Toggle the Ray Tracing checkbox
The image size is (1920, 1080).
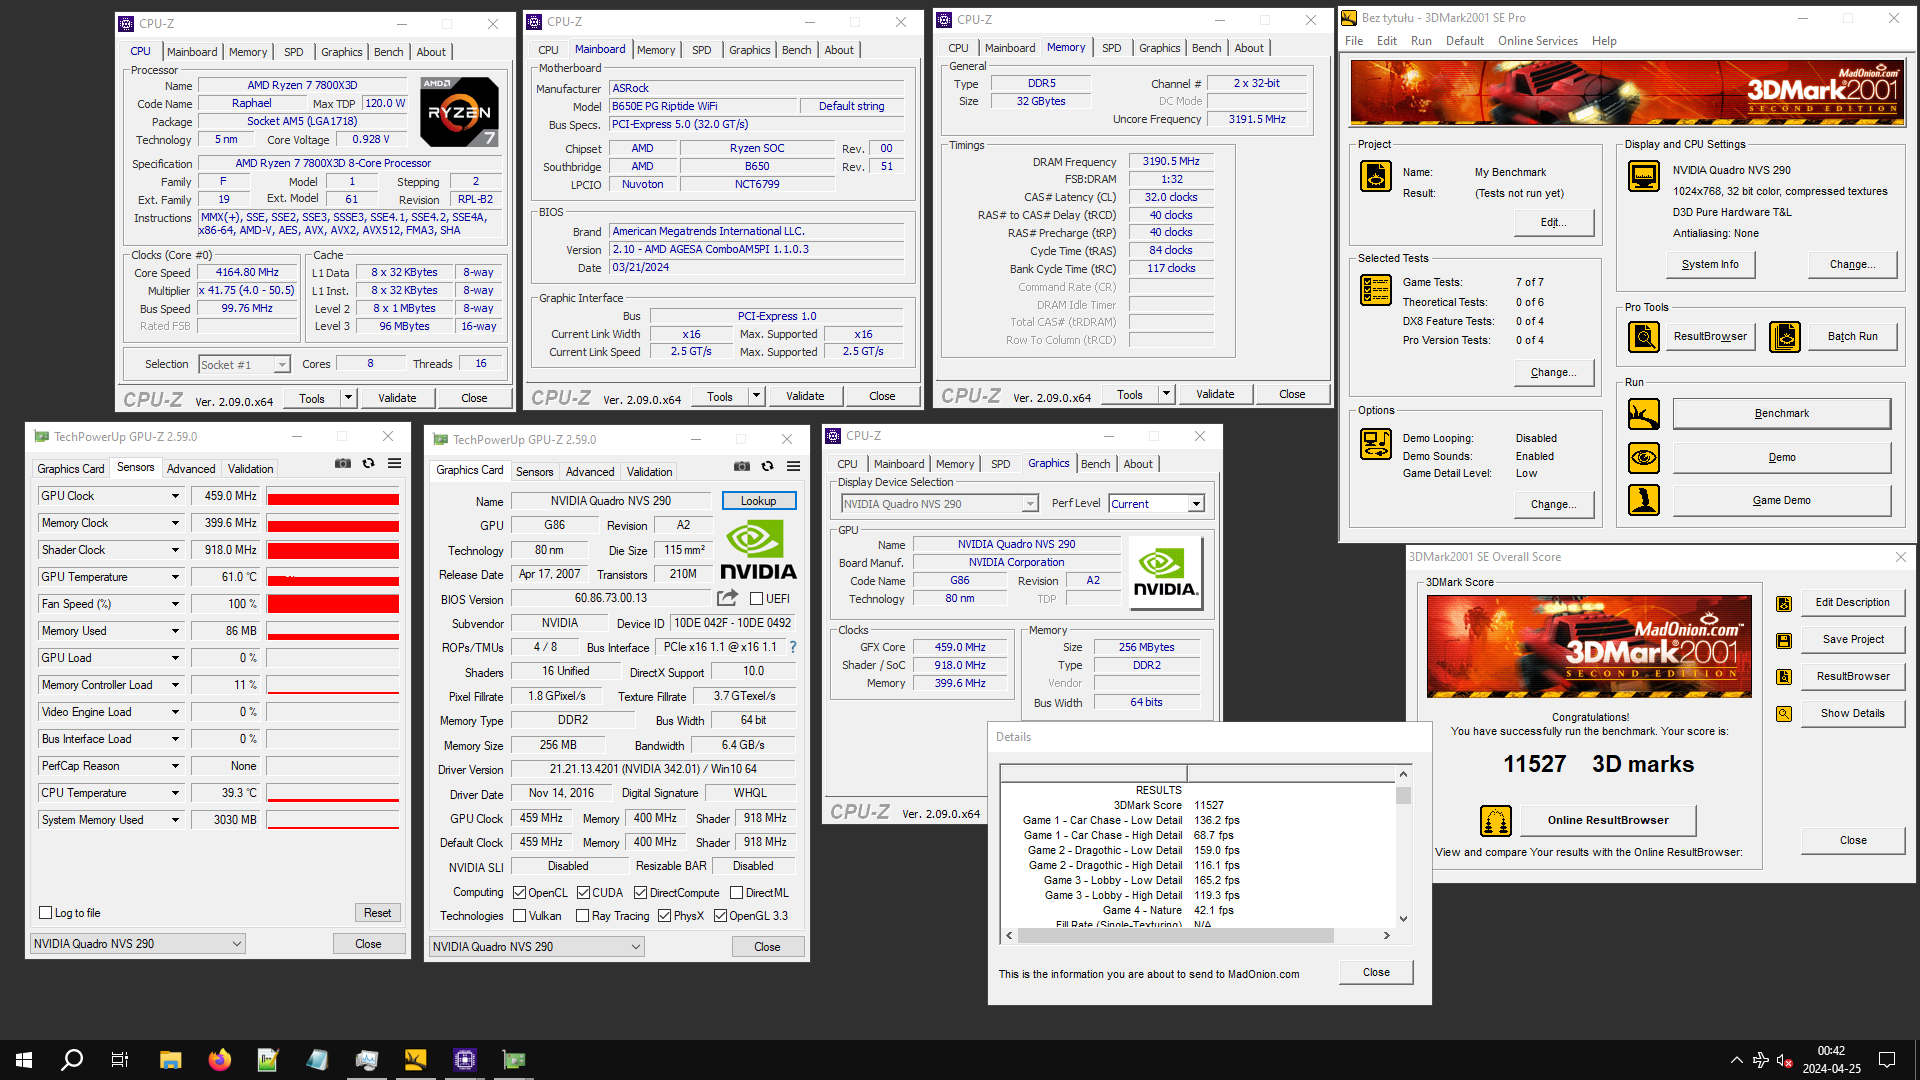point(583,916)
